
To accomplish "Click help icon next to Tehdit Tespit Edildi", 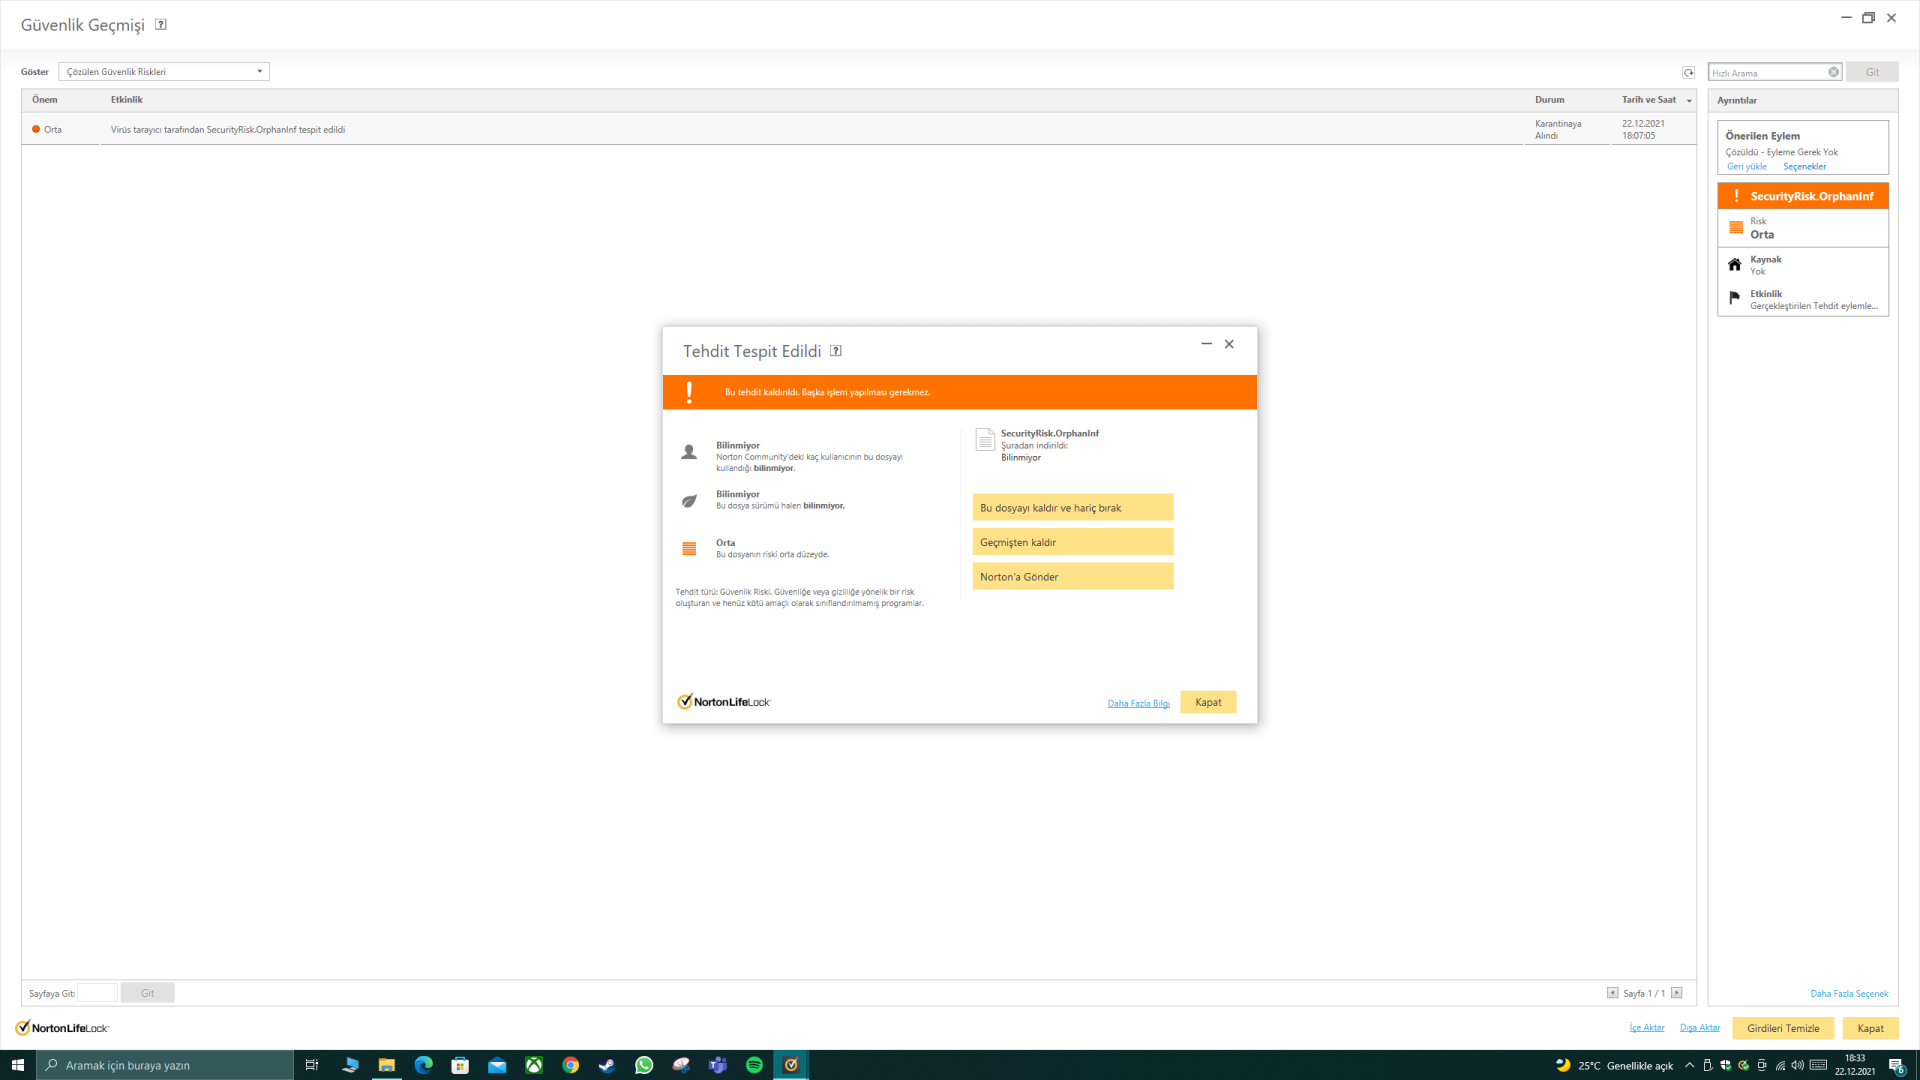I will (x=836, y=351).
